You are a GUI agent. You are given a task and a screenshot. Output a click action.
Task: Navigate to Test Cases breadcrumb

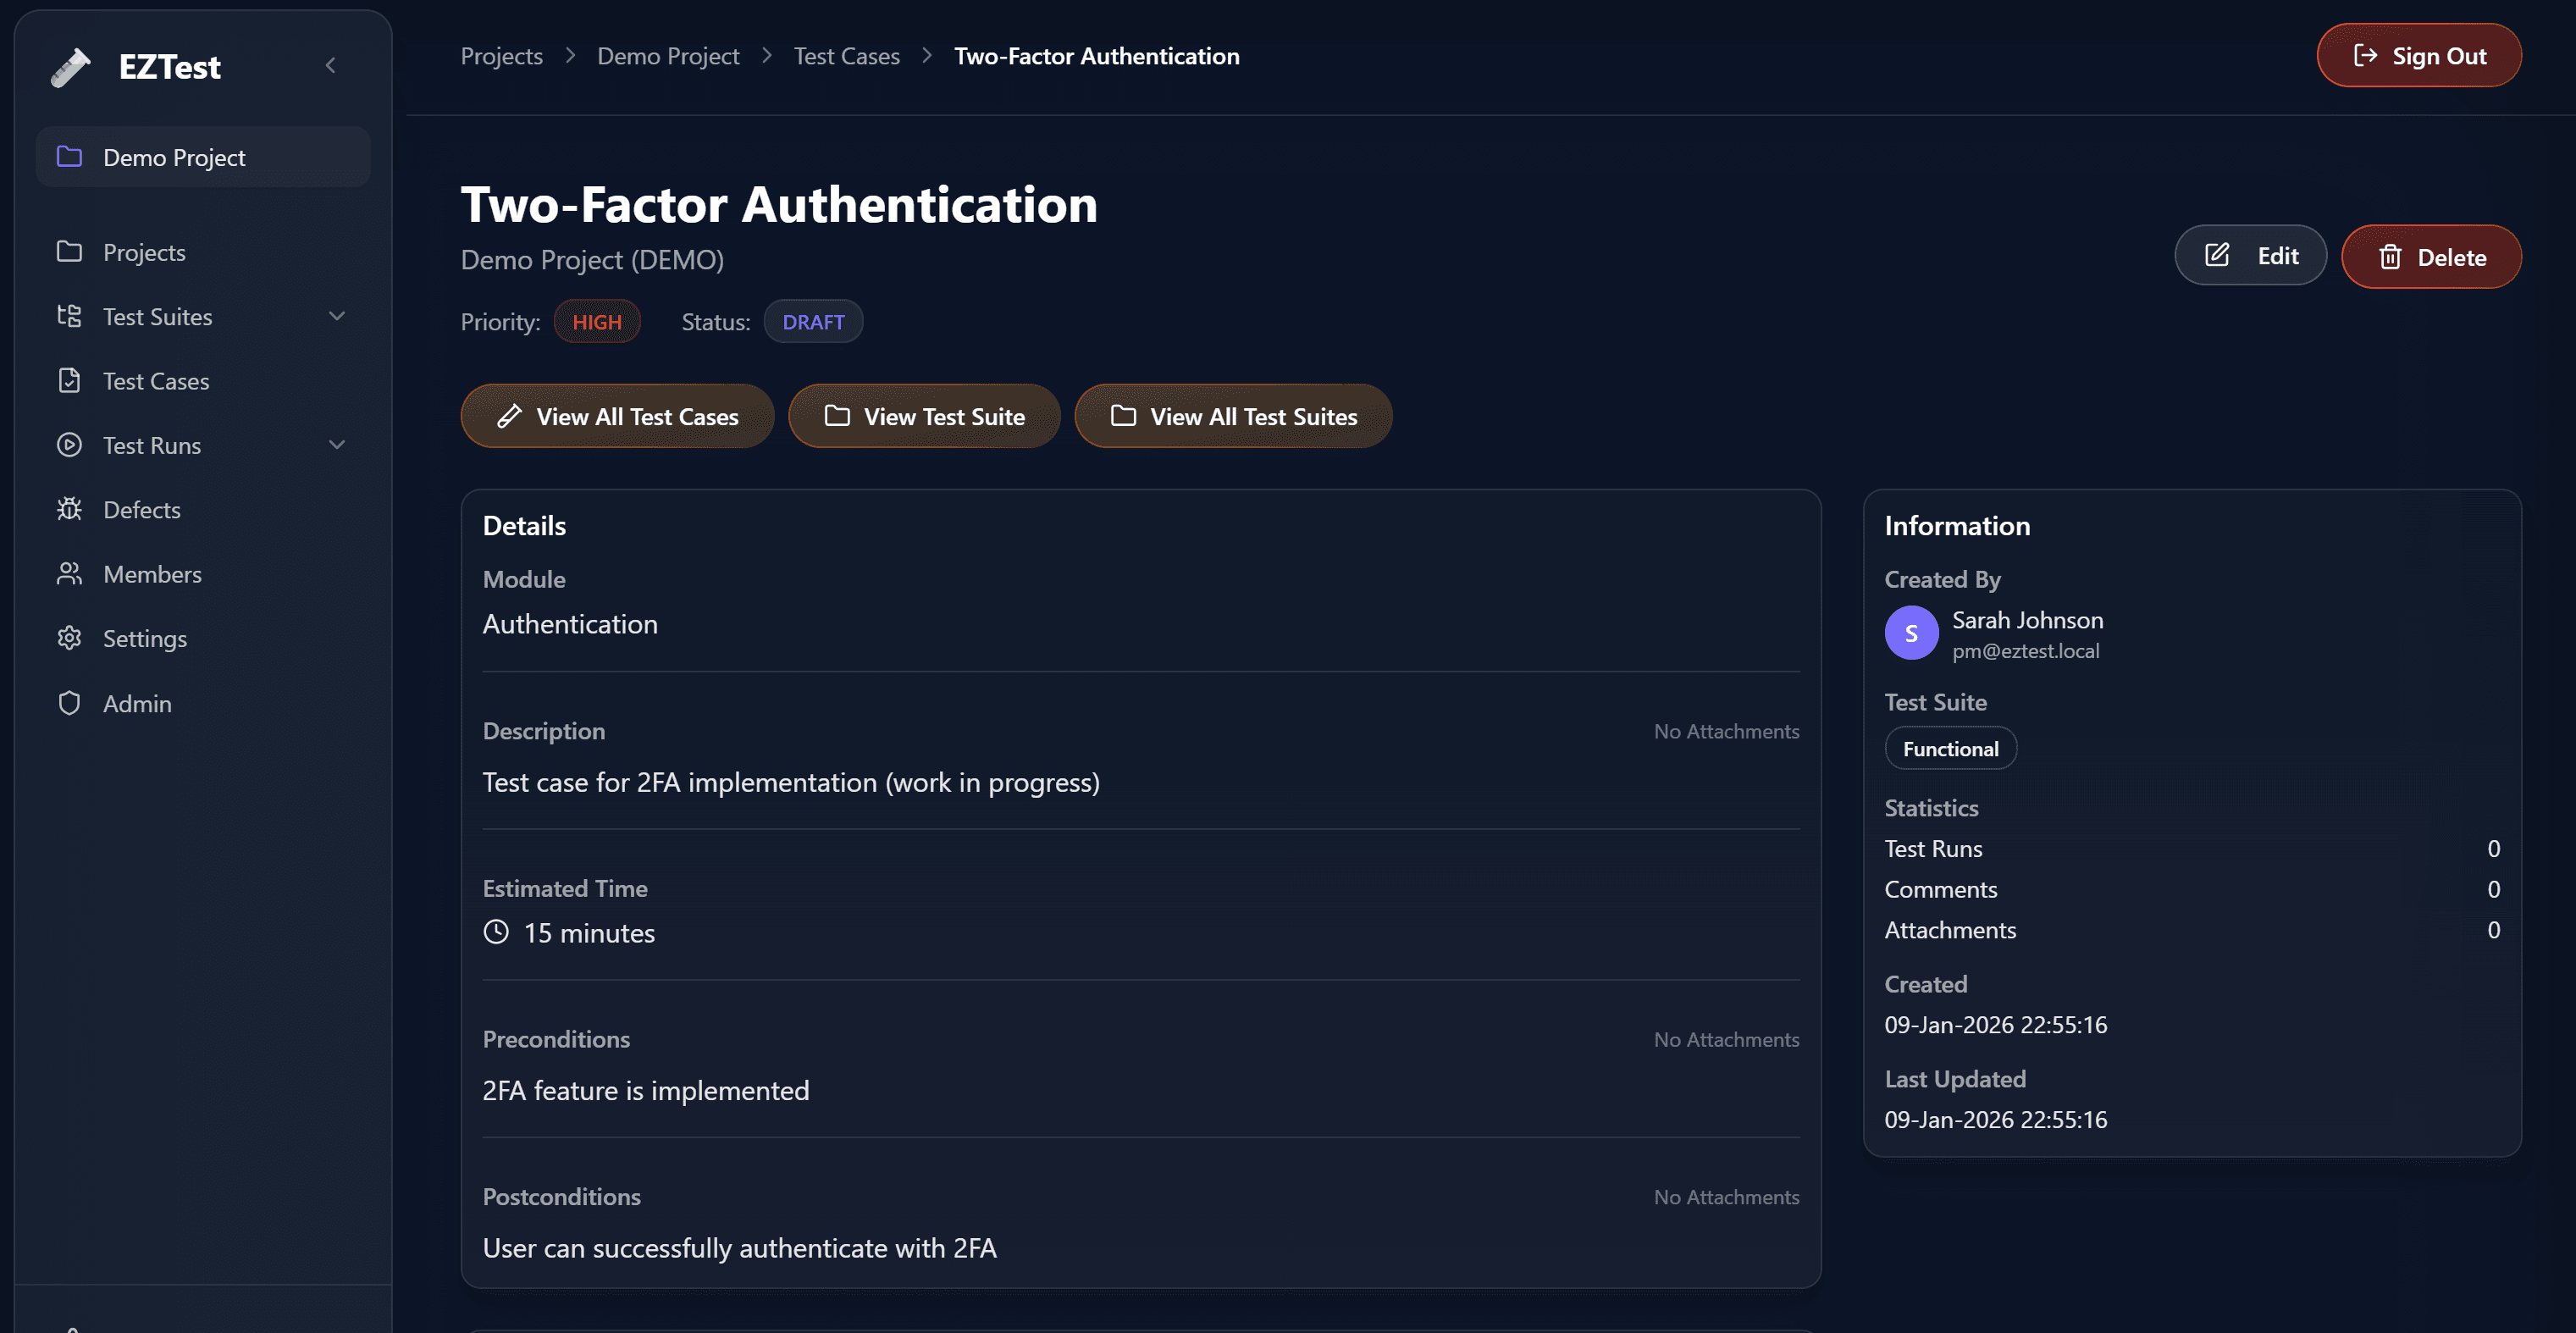846,55
